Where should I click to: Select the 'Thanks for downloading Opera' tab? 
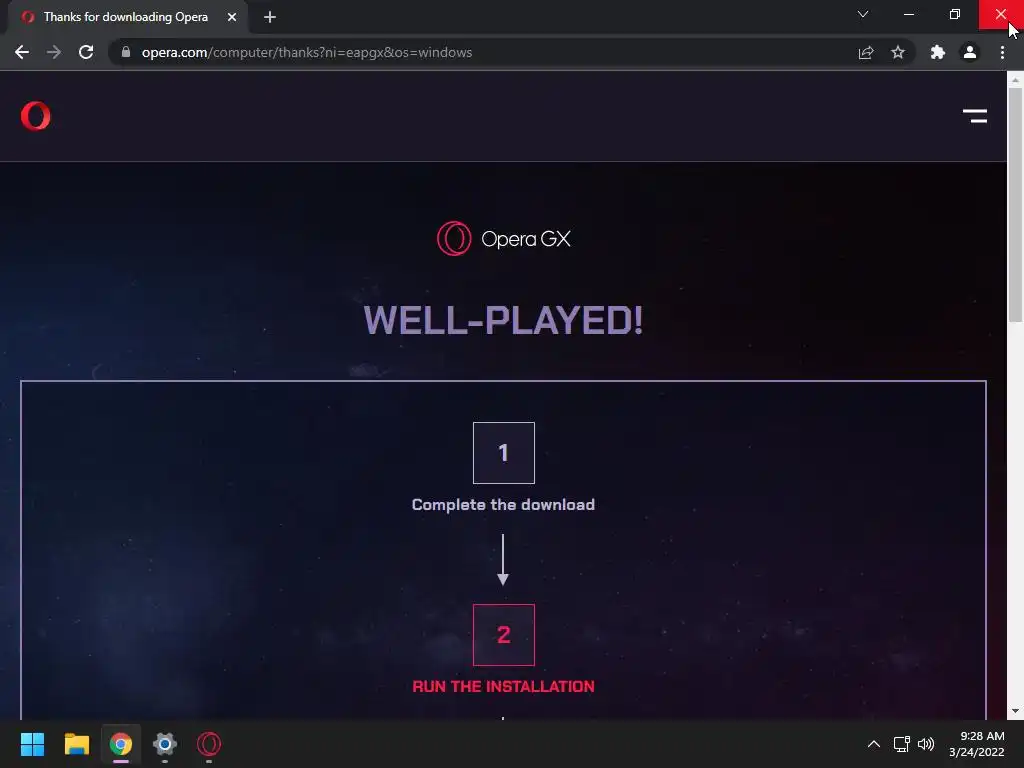(x=125, y=17)
